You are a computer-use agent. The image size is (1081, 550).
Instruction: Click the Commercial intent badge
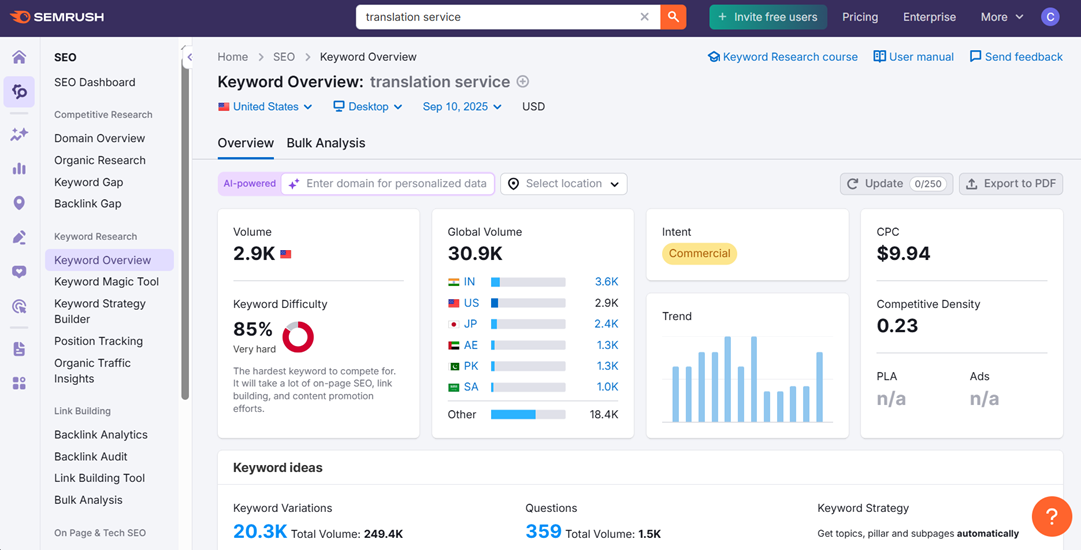tap(699, 254)
